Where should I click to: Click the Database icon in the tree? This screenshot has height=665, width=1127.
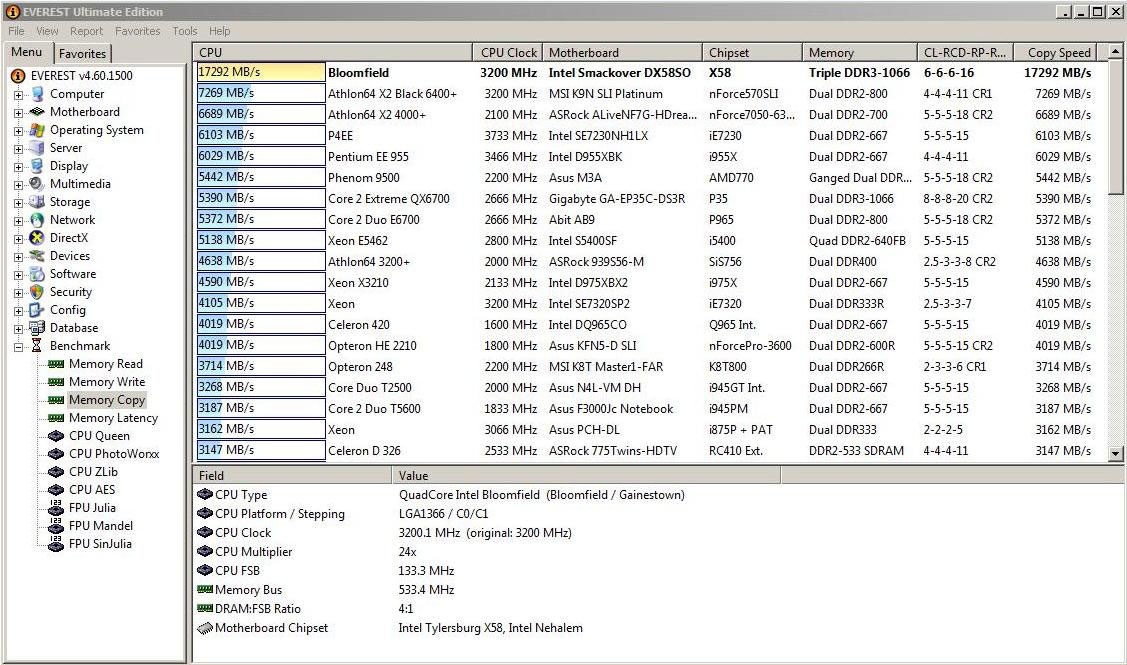[x=37, y=328]
